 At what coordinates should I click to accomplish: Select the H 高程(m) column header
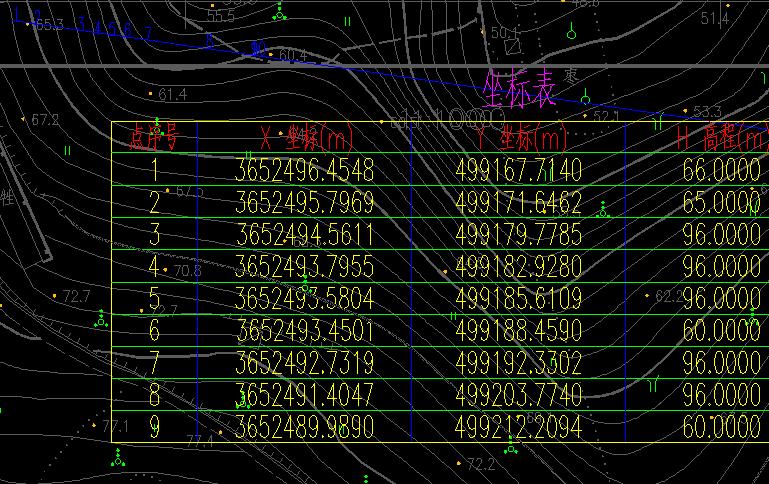click(x=722, y=138)
